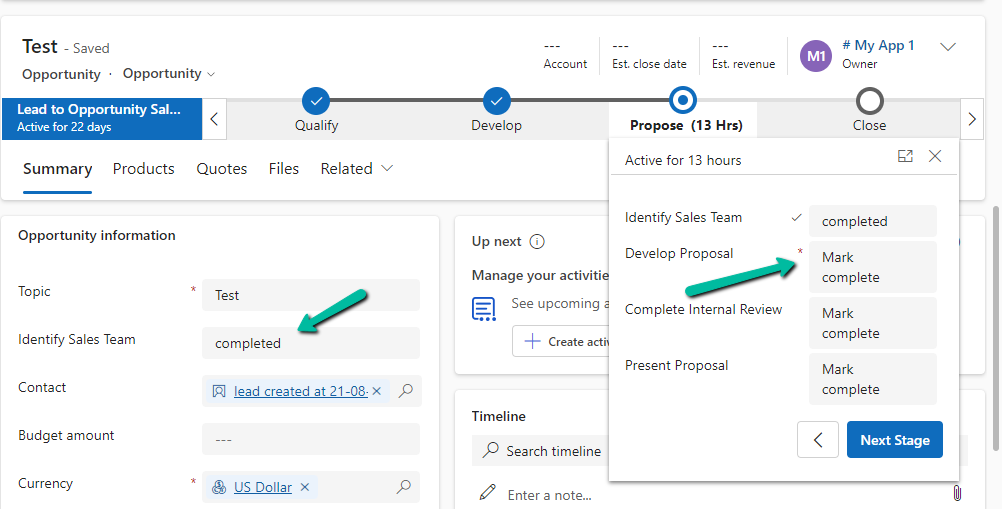Screen dimensions: 1002x509
Task: Switch to the Files tab
Action: pyautogui.click(x=284, y=169)
